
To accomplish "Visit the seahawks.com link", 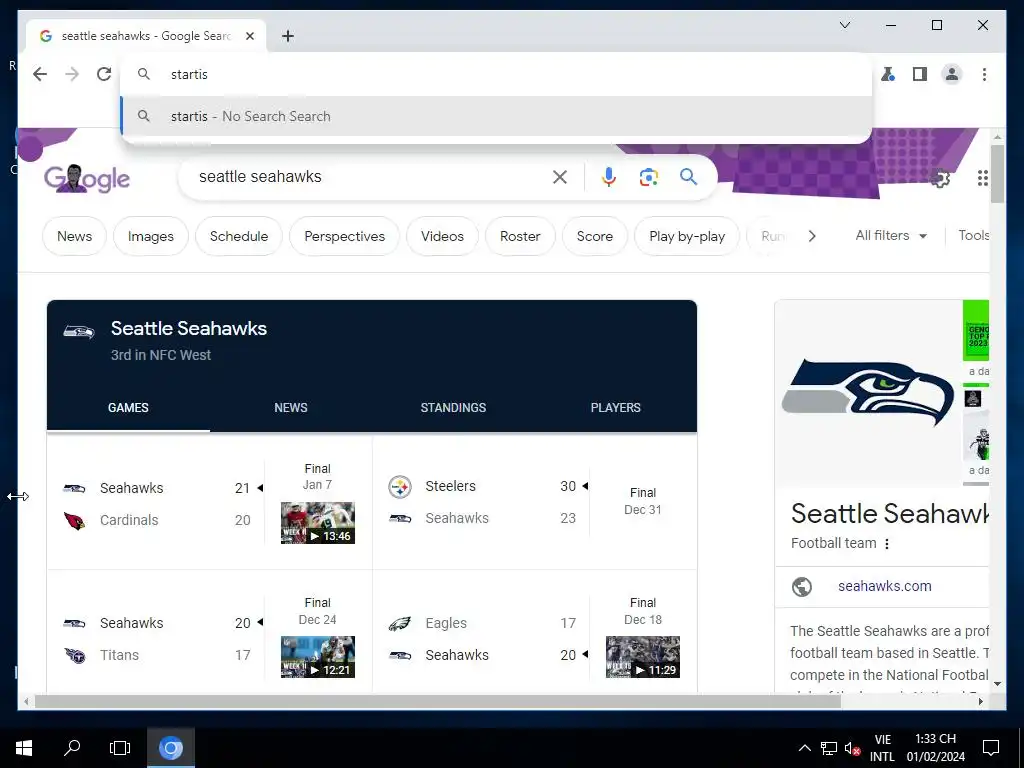I will (x=885, y=586).
